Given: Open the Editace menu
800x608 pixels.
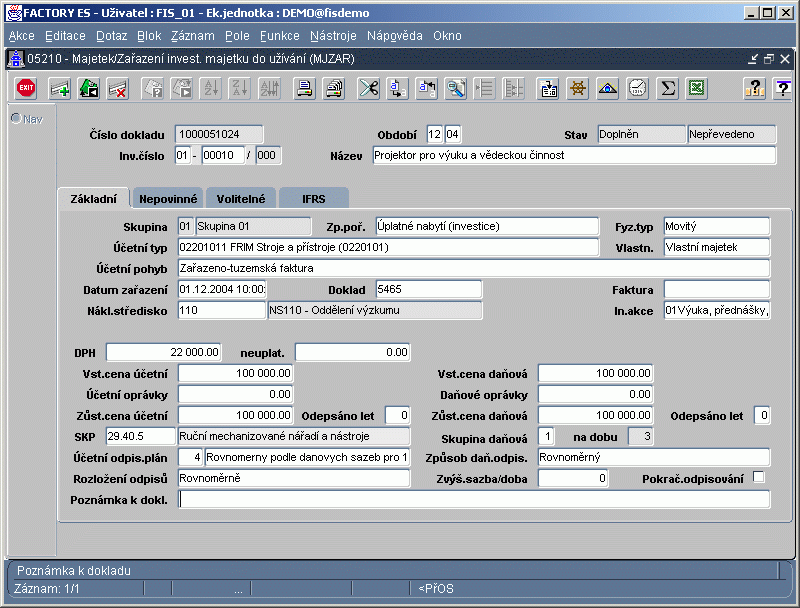Looking at the screenshot, I should point(65,36).
